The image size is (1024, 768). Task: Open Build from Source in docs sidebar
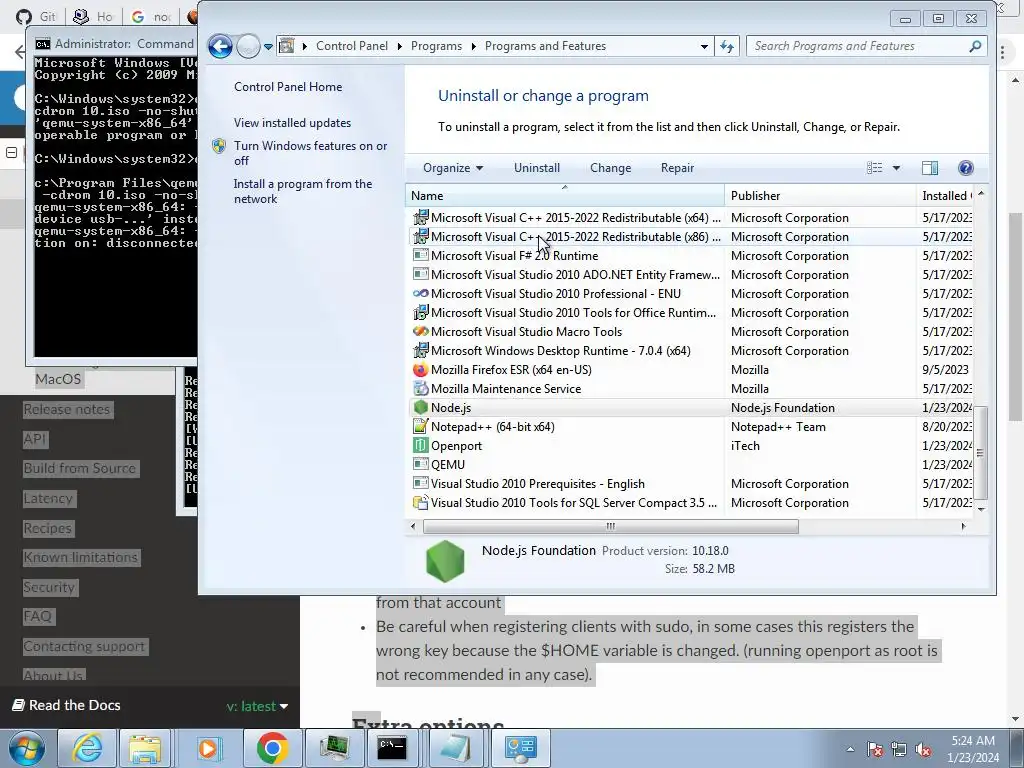point(80,468)
